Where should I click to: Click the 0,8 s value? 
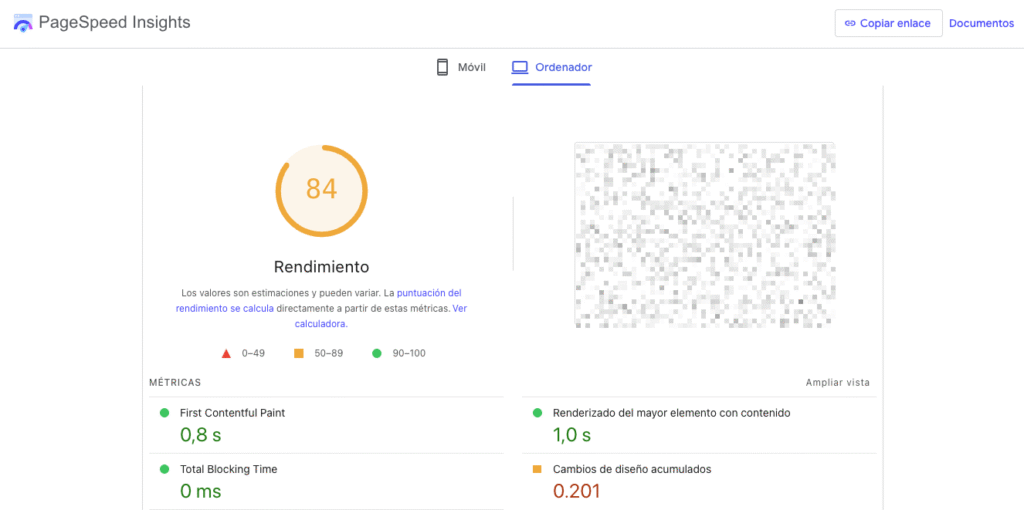point(201,435)
